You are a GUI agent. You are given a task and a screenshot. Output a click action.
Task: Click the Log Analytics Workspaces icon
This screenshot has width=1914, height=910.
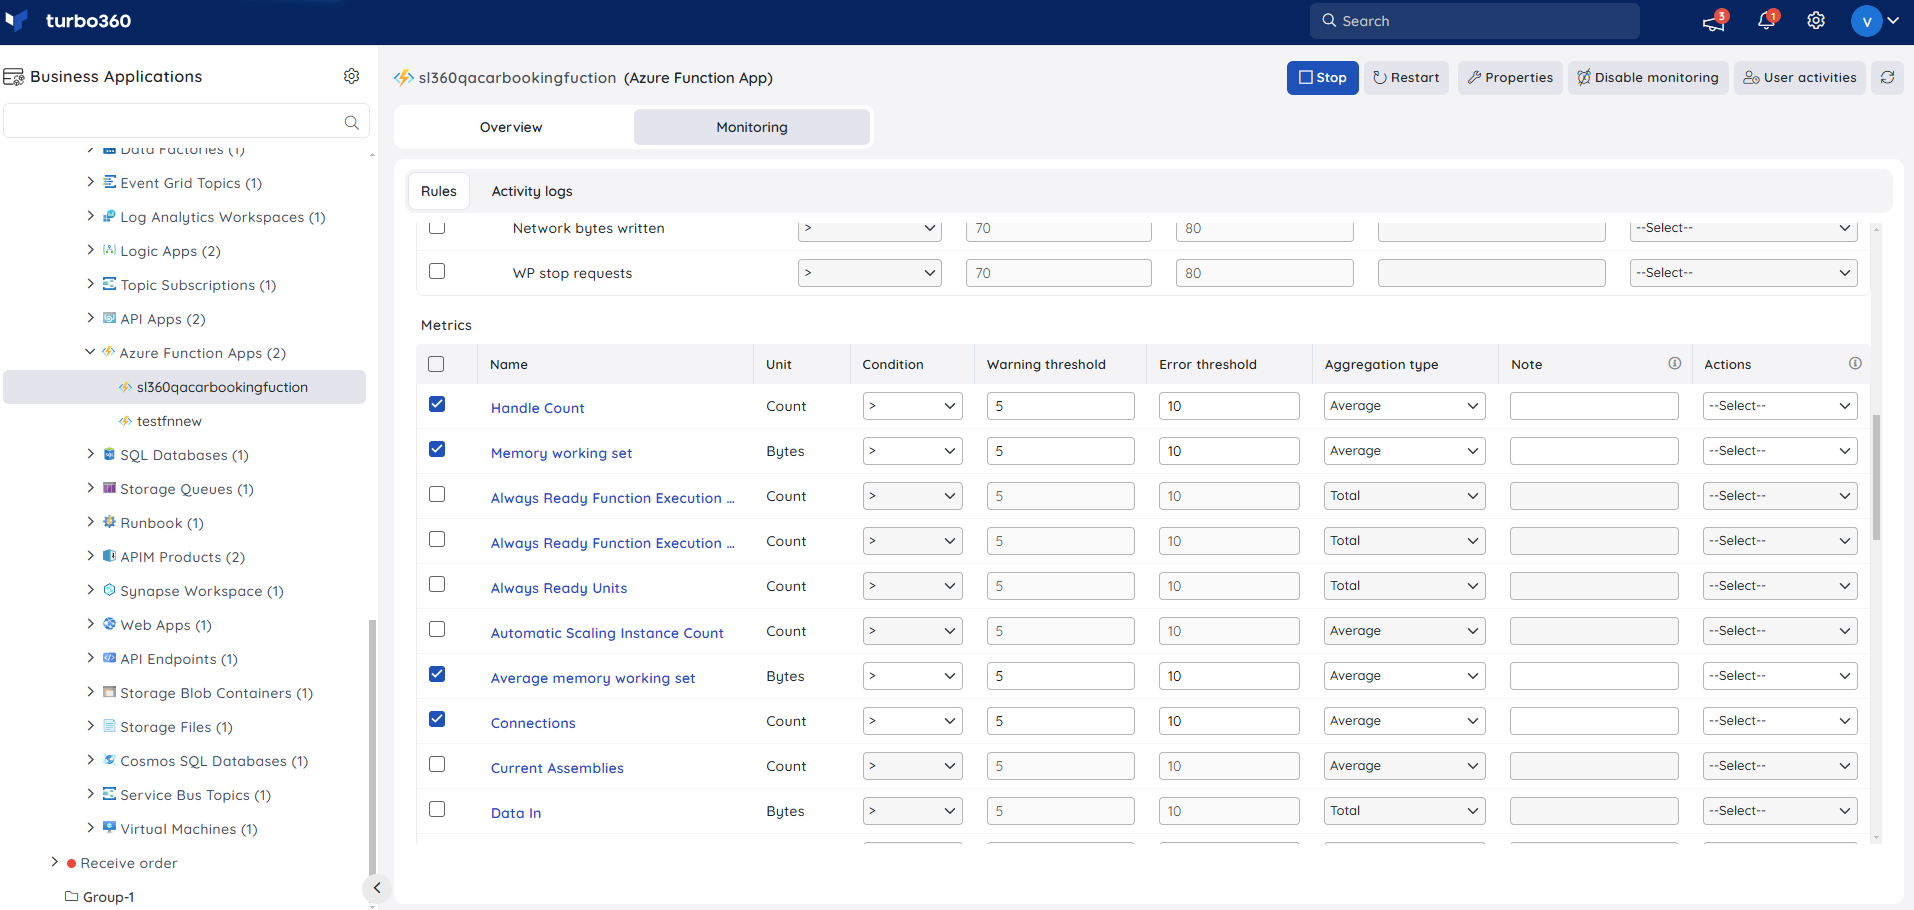click(x=110, y=216)
